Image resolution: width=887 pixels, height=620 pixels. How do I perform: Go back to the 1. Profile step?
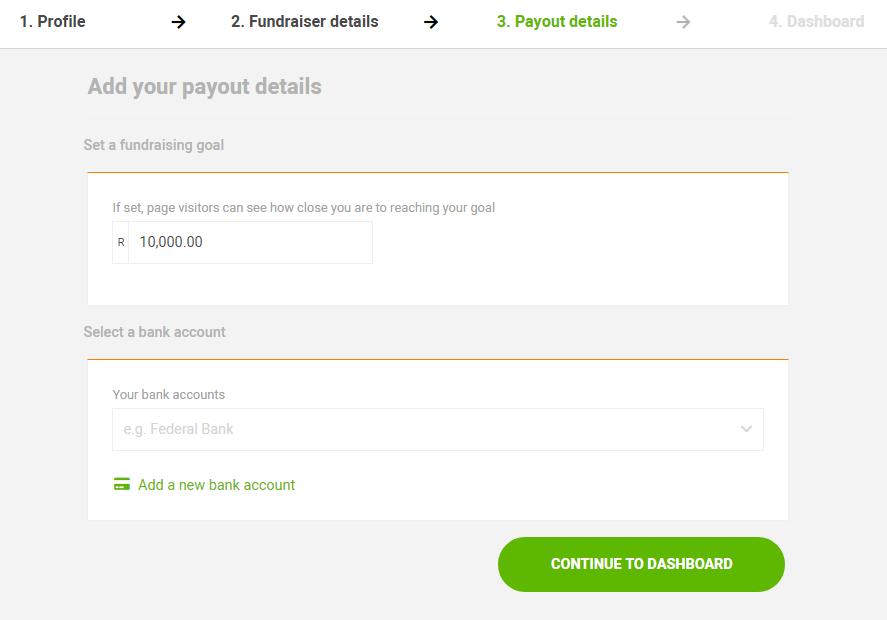52,22
